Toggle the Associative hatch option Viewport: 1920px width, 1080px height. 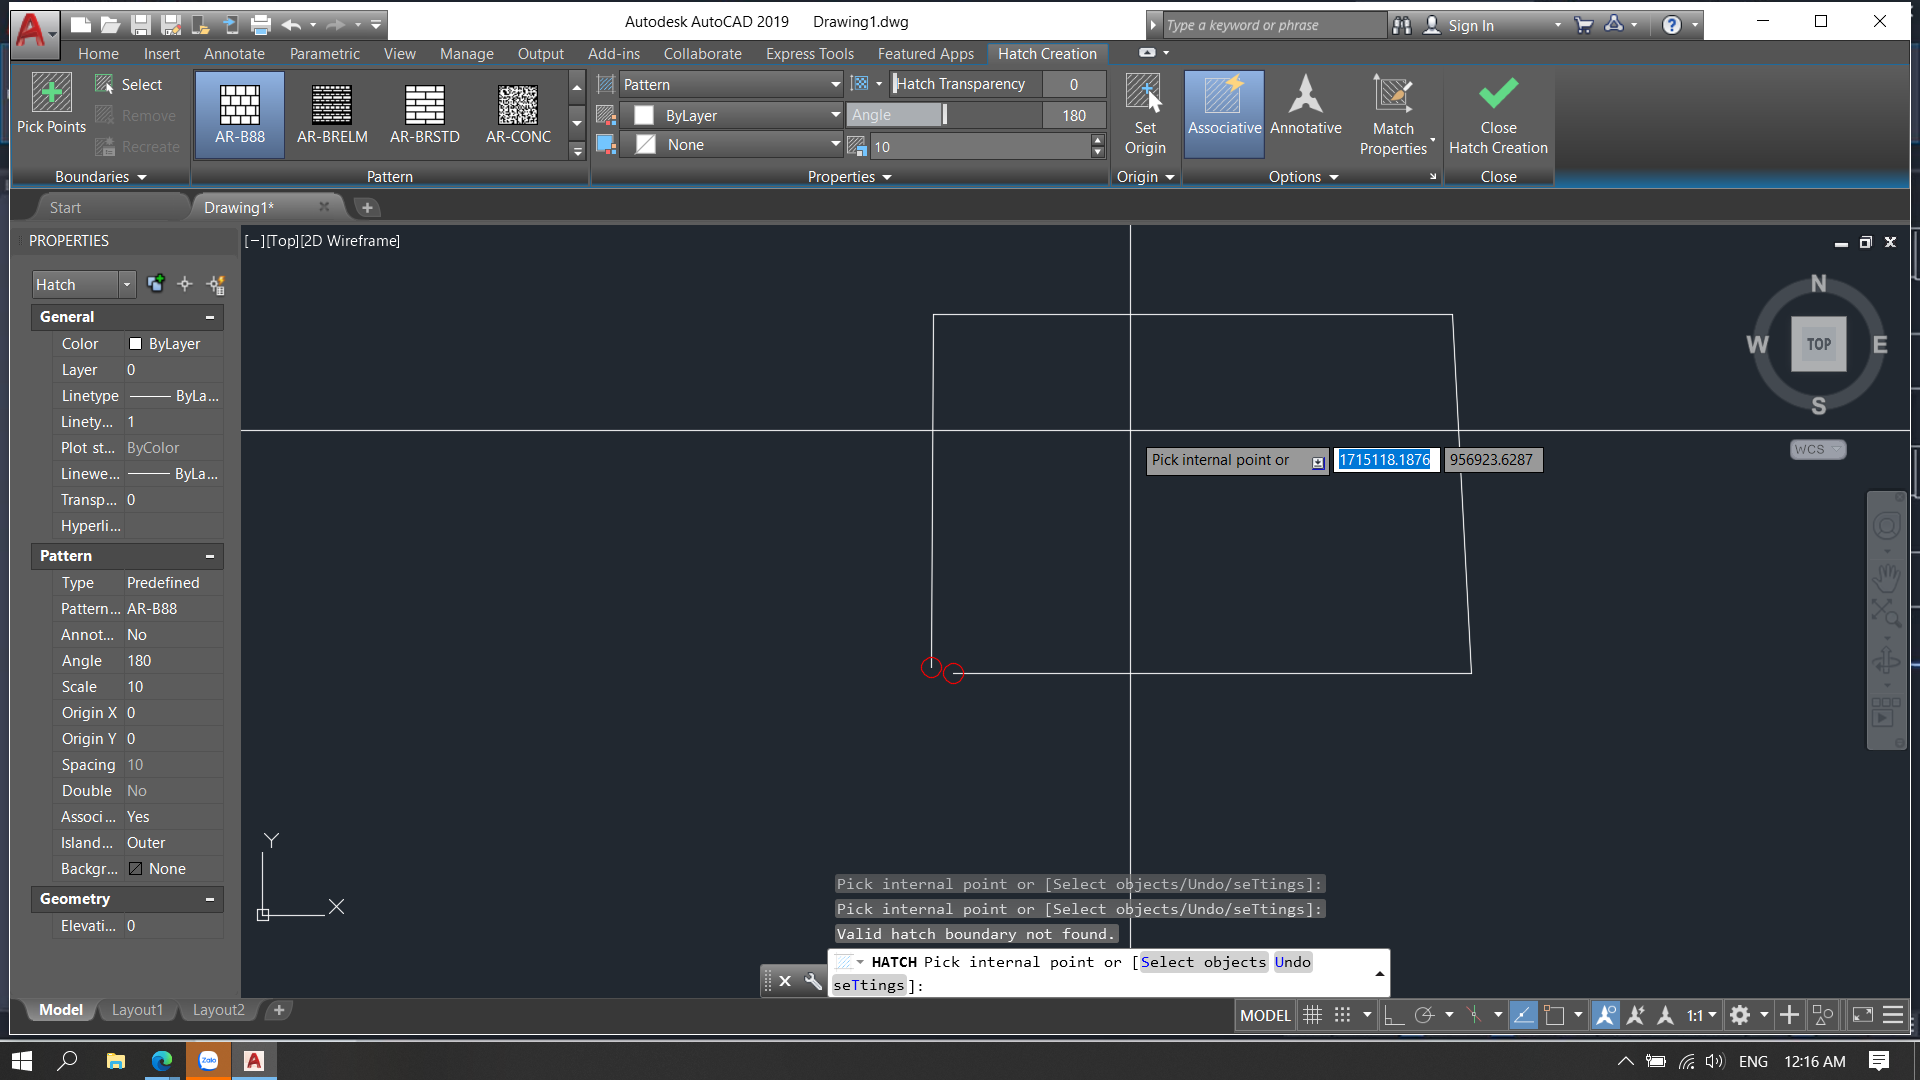1224,114
